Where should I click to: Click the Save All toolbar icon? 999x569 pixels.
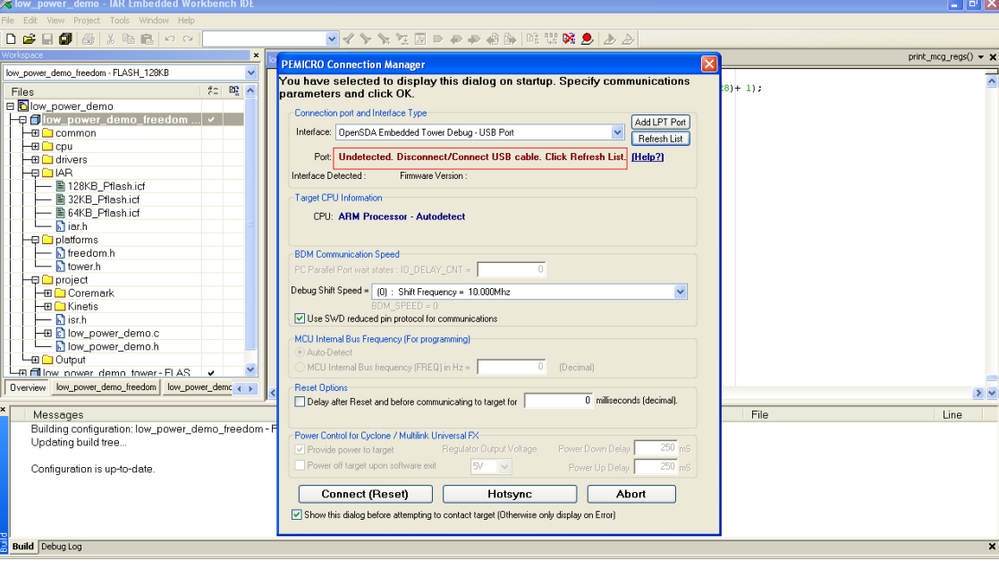click(65, 40)
